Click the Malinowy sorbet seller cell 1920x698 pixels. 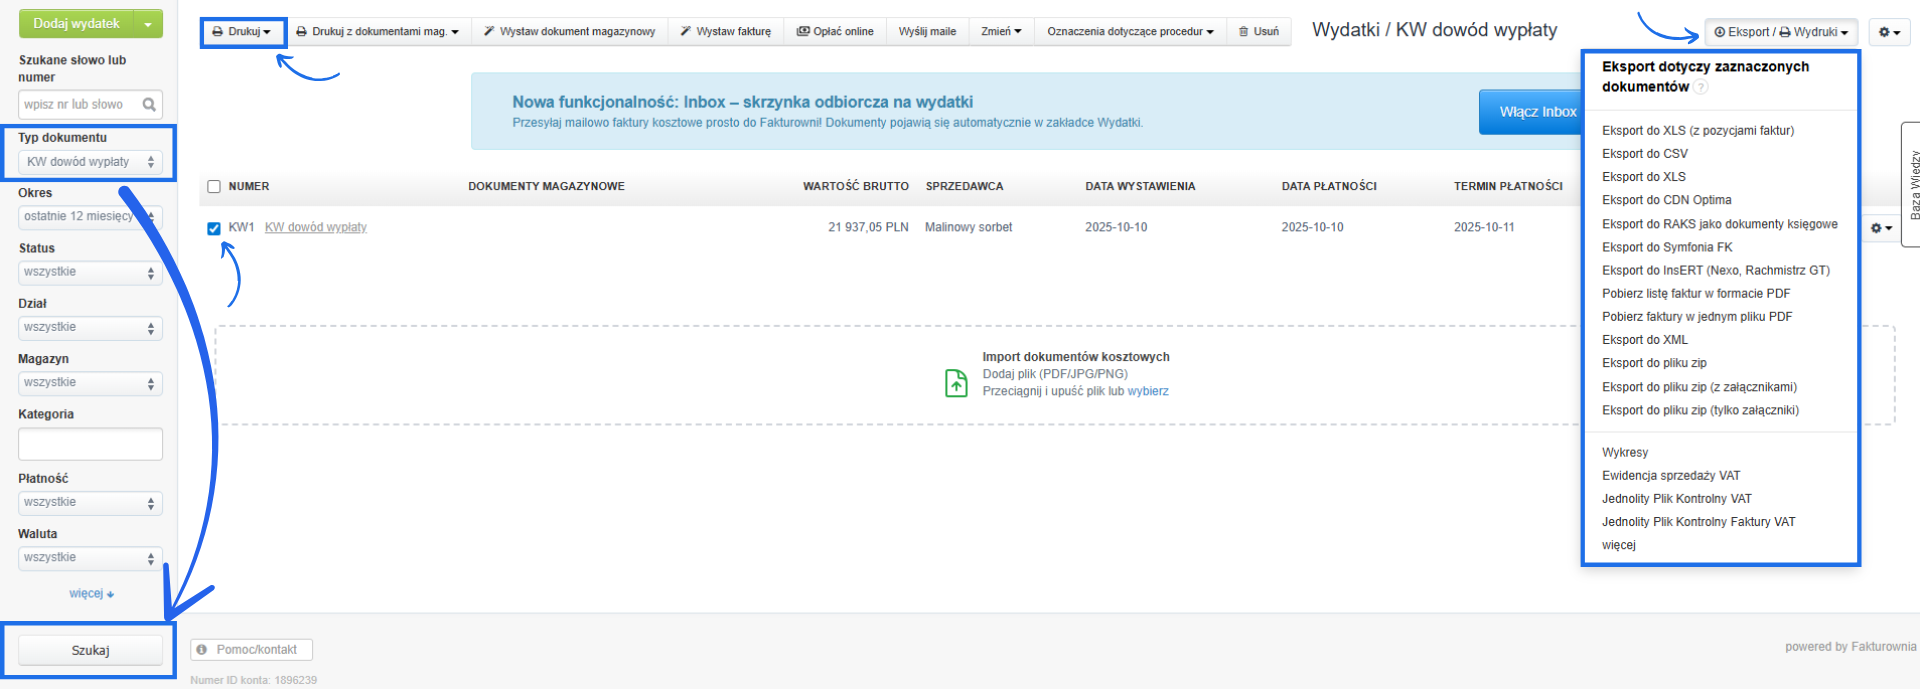968,228
